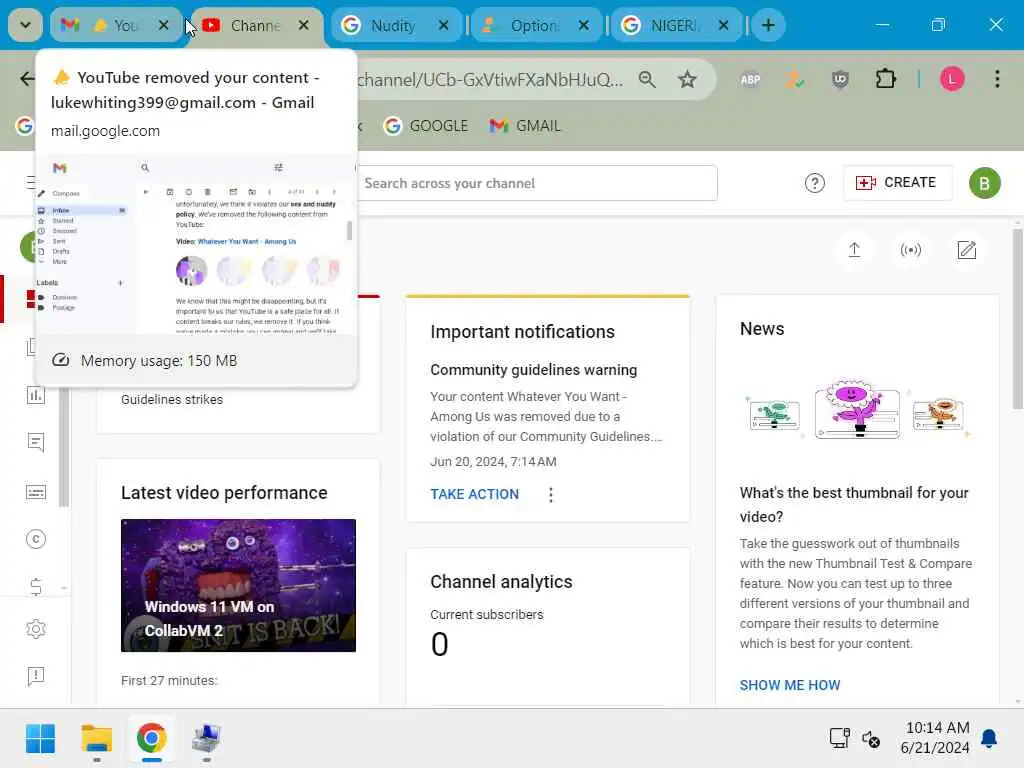Open the notification bell in taskbar
Viewport: 1024px width, 768px height.
(989, 739)
